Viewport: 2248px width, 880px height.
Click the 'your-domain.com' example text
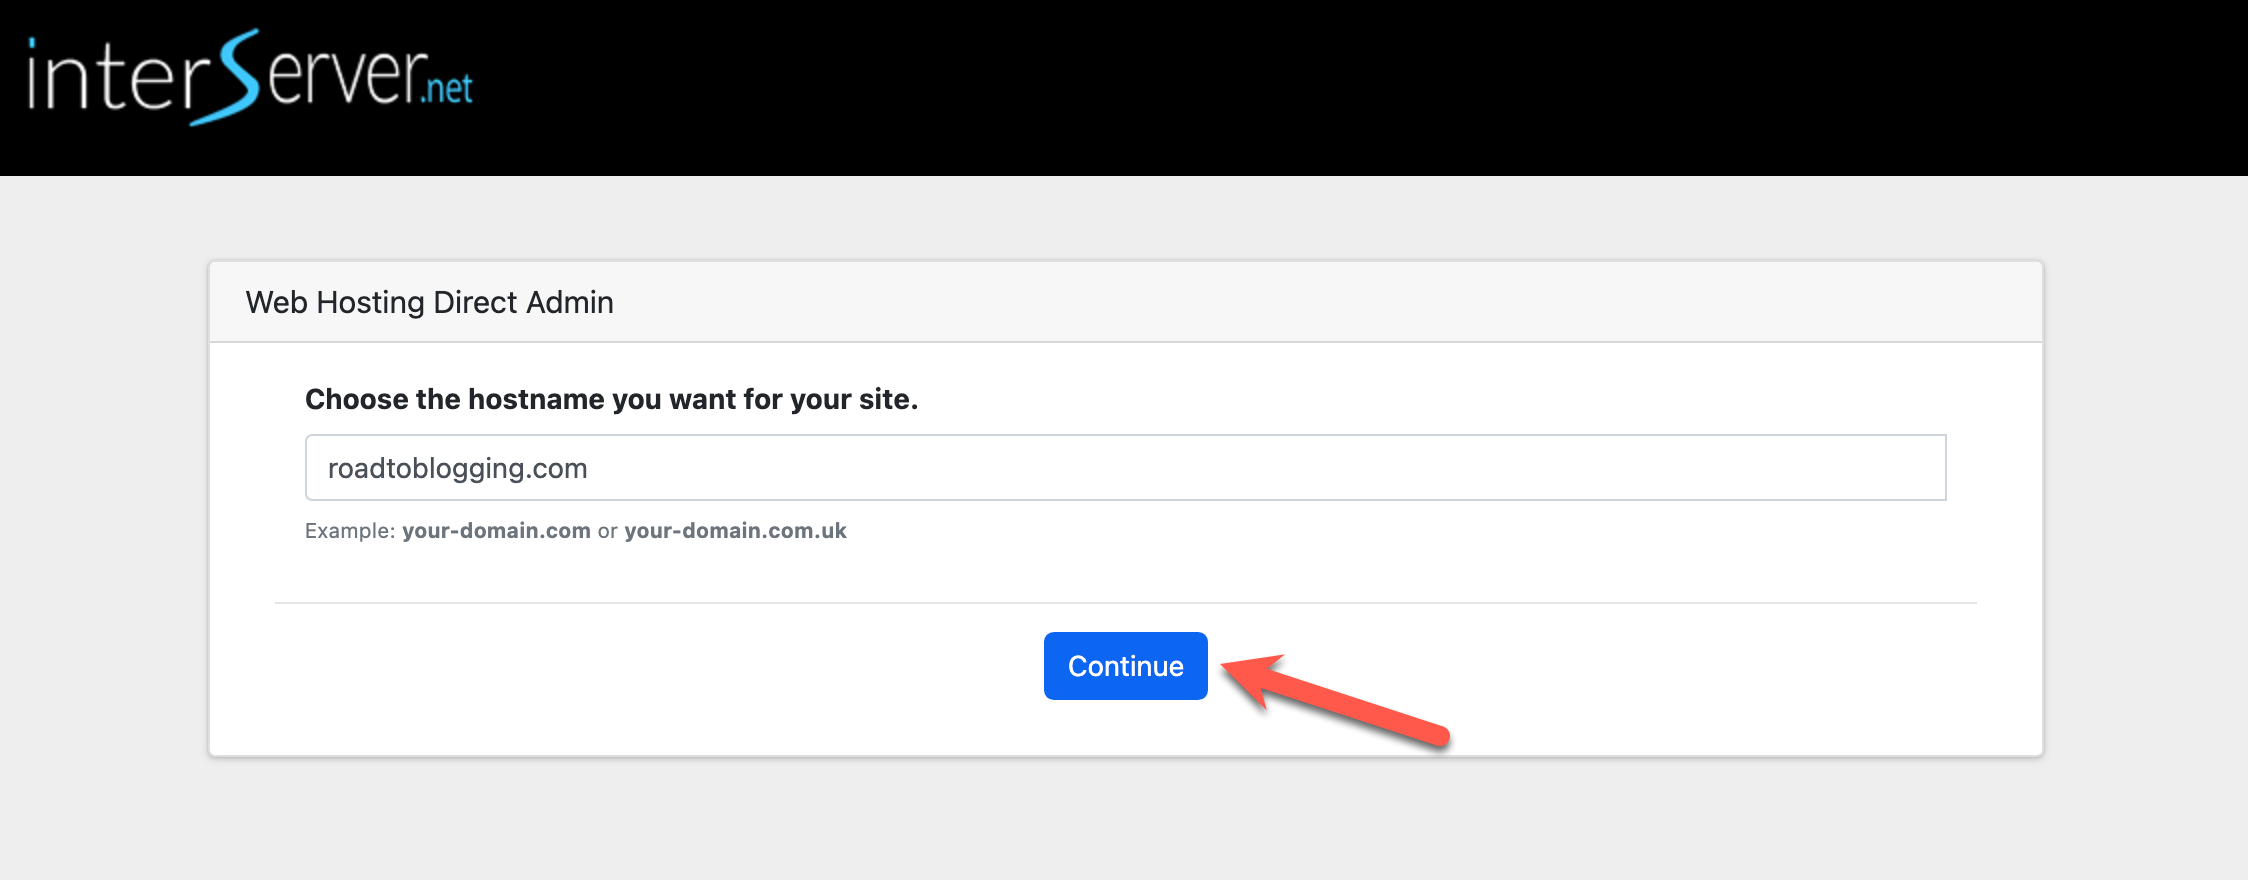[496, 530]
